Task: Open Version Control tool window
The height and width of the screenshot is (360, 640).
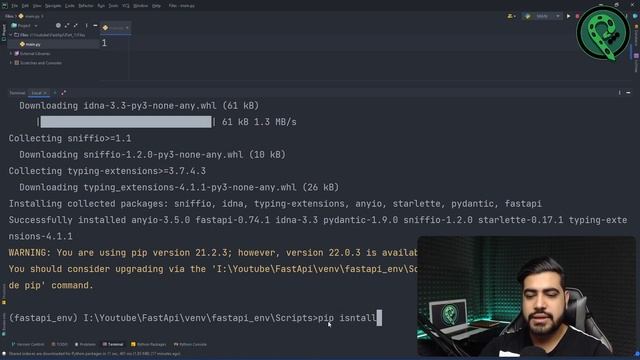Action: click(27, 344)
